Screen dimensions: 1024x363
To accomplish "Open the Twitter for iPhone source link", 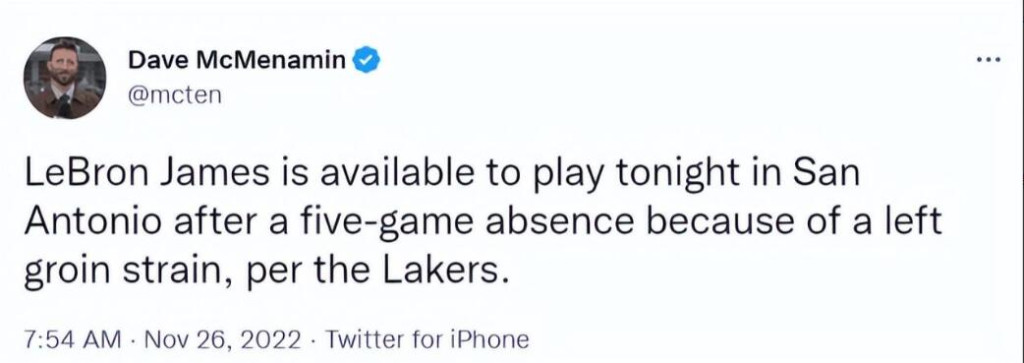I will (x=426, y=339).
